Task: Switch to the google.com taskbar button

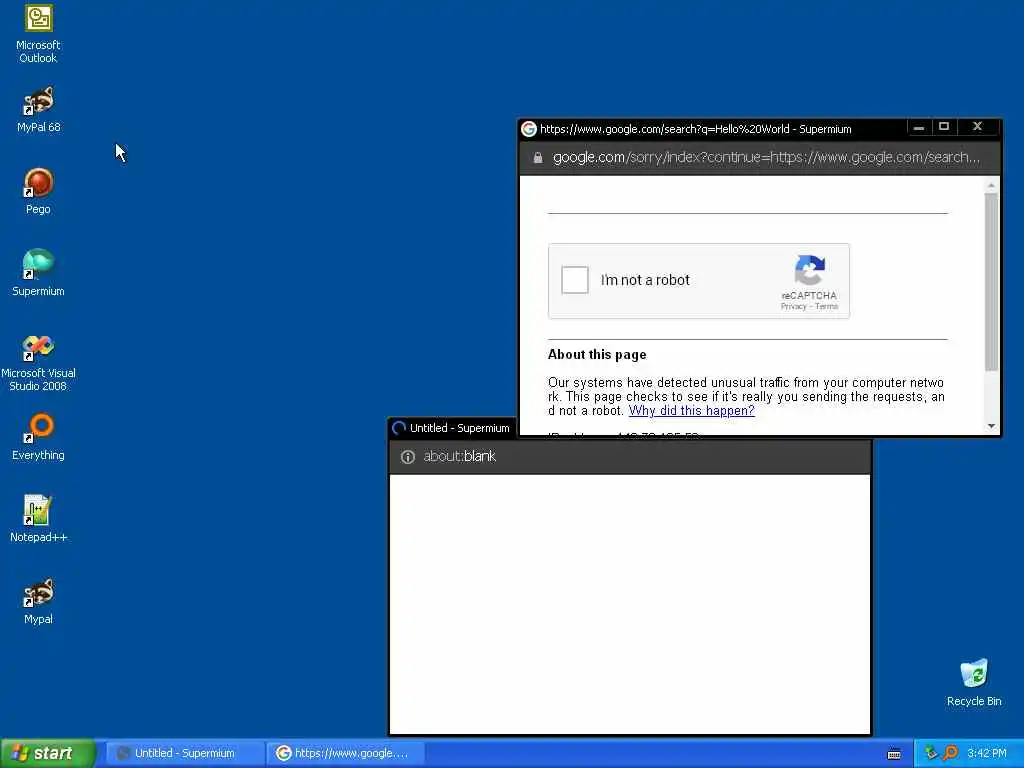Action: [346, 753]
